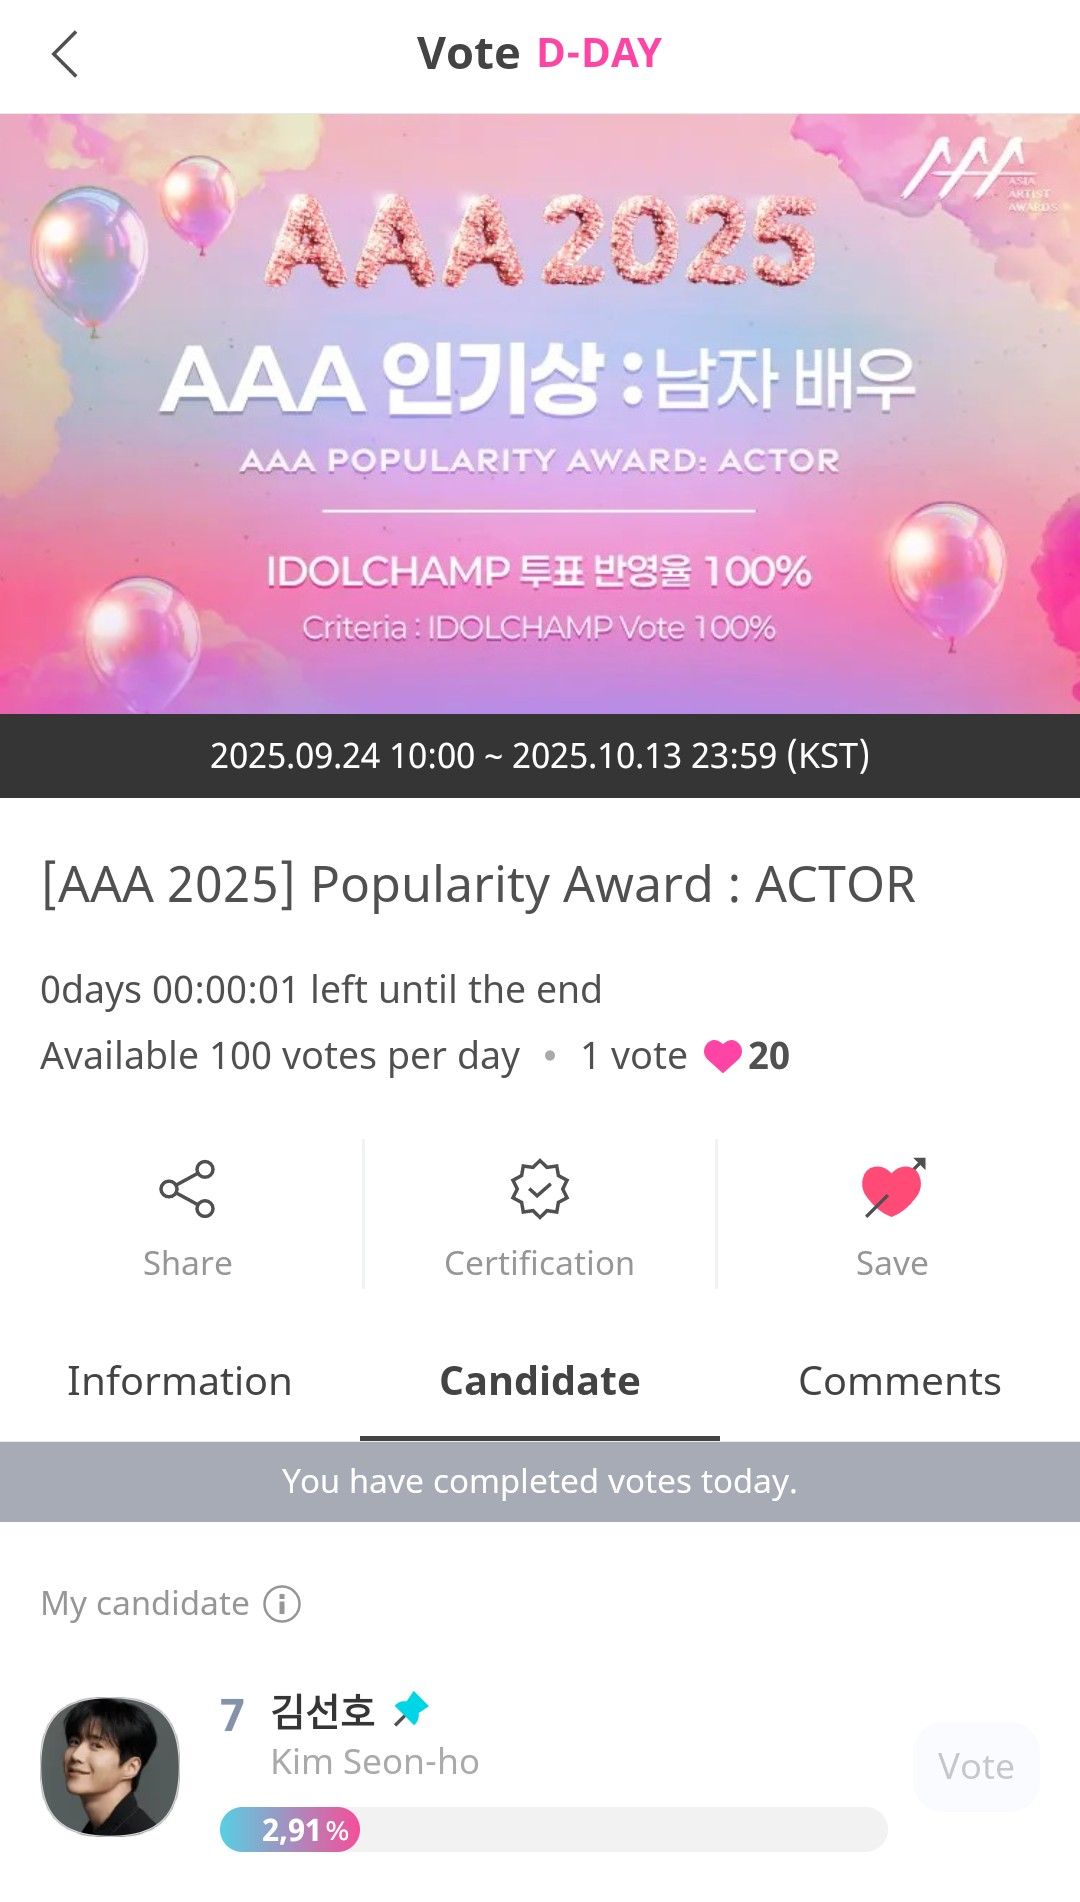The image size is (1080, 1902).
Task: Tap the Share icon
Action: (x=187, y=1189)
